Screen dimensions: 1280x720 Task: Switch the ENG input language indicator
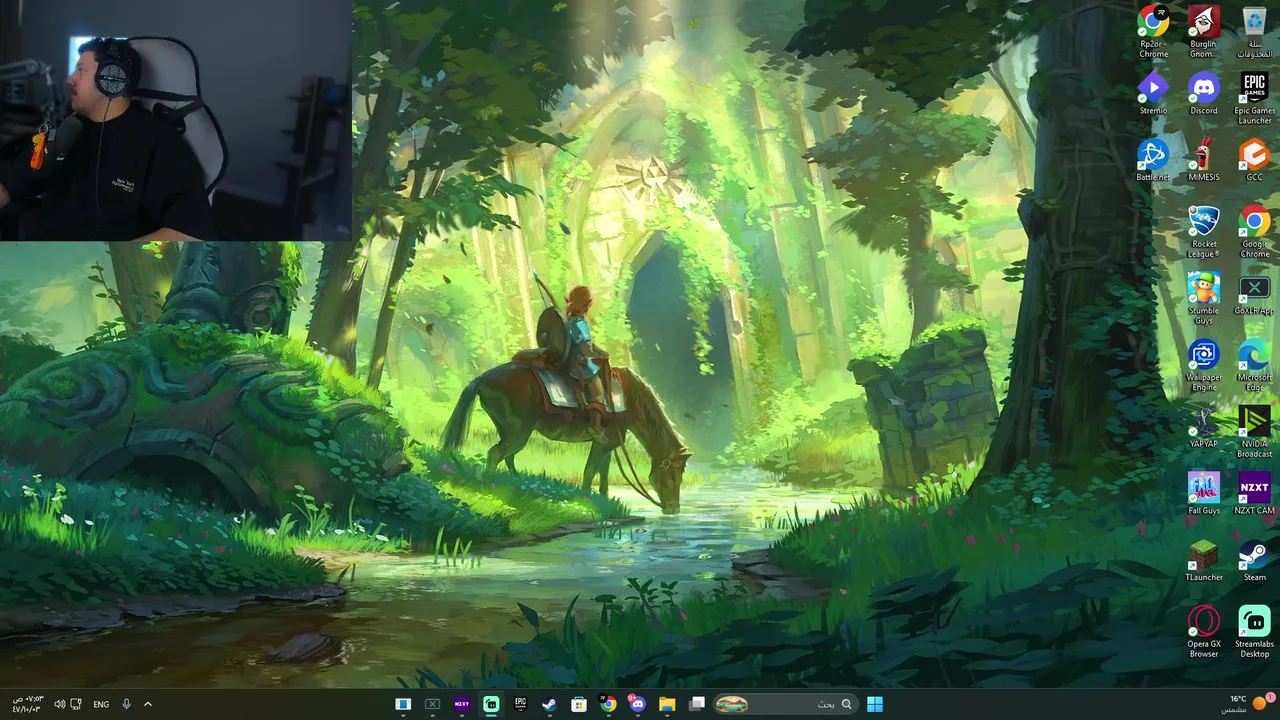pyautogui.click(x=101, y=704)
